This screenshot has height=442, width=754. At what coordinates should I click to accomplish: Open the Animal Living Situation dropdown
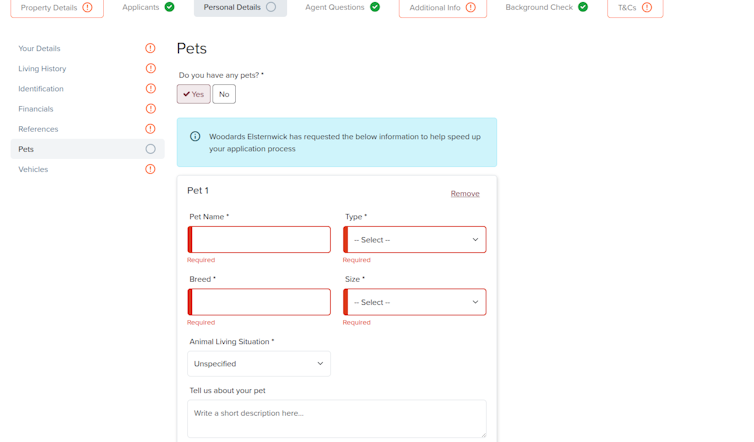[259, 364]
